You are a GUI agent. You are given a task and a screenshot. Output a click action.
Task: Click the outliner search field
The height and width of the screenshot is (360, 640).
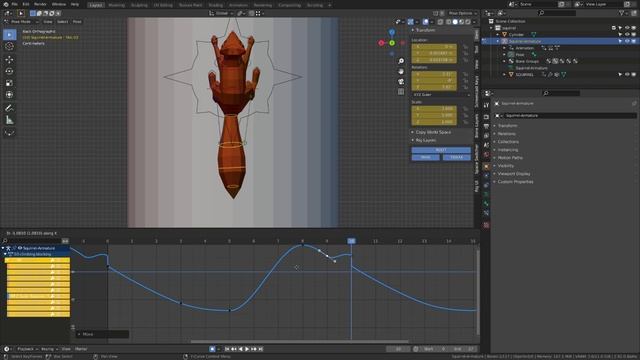tap(557, 13)
